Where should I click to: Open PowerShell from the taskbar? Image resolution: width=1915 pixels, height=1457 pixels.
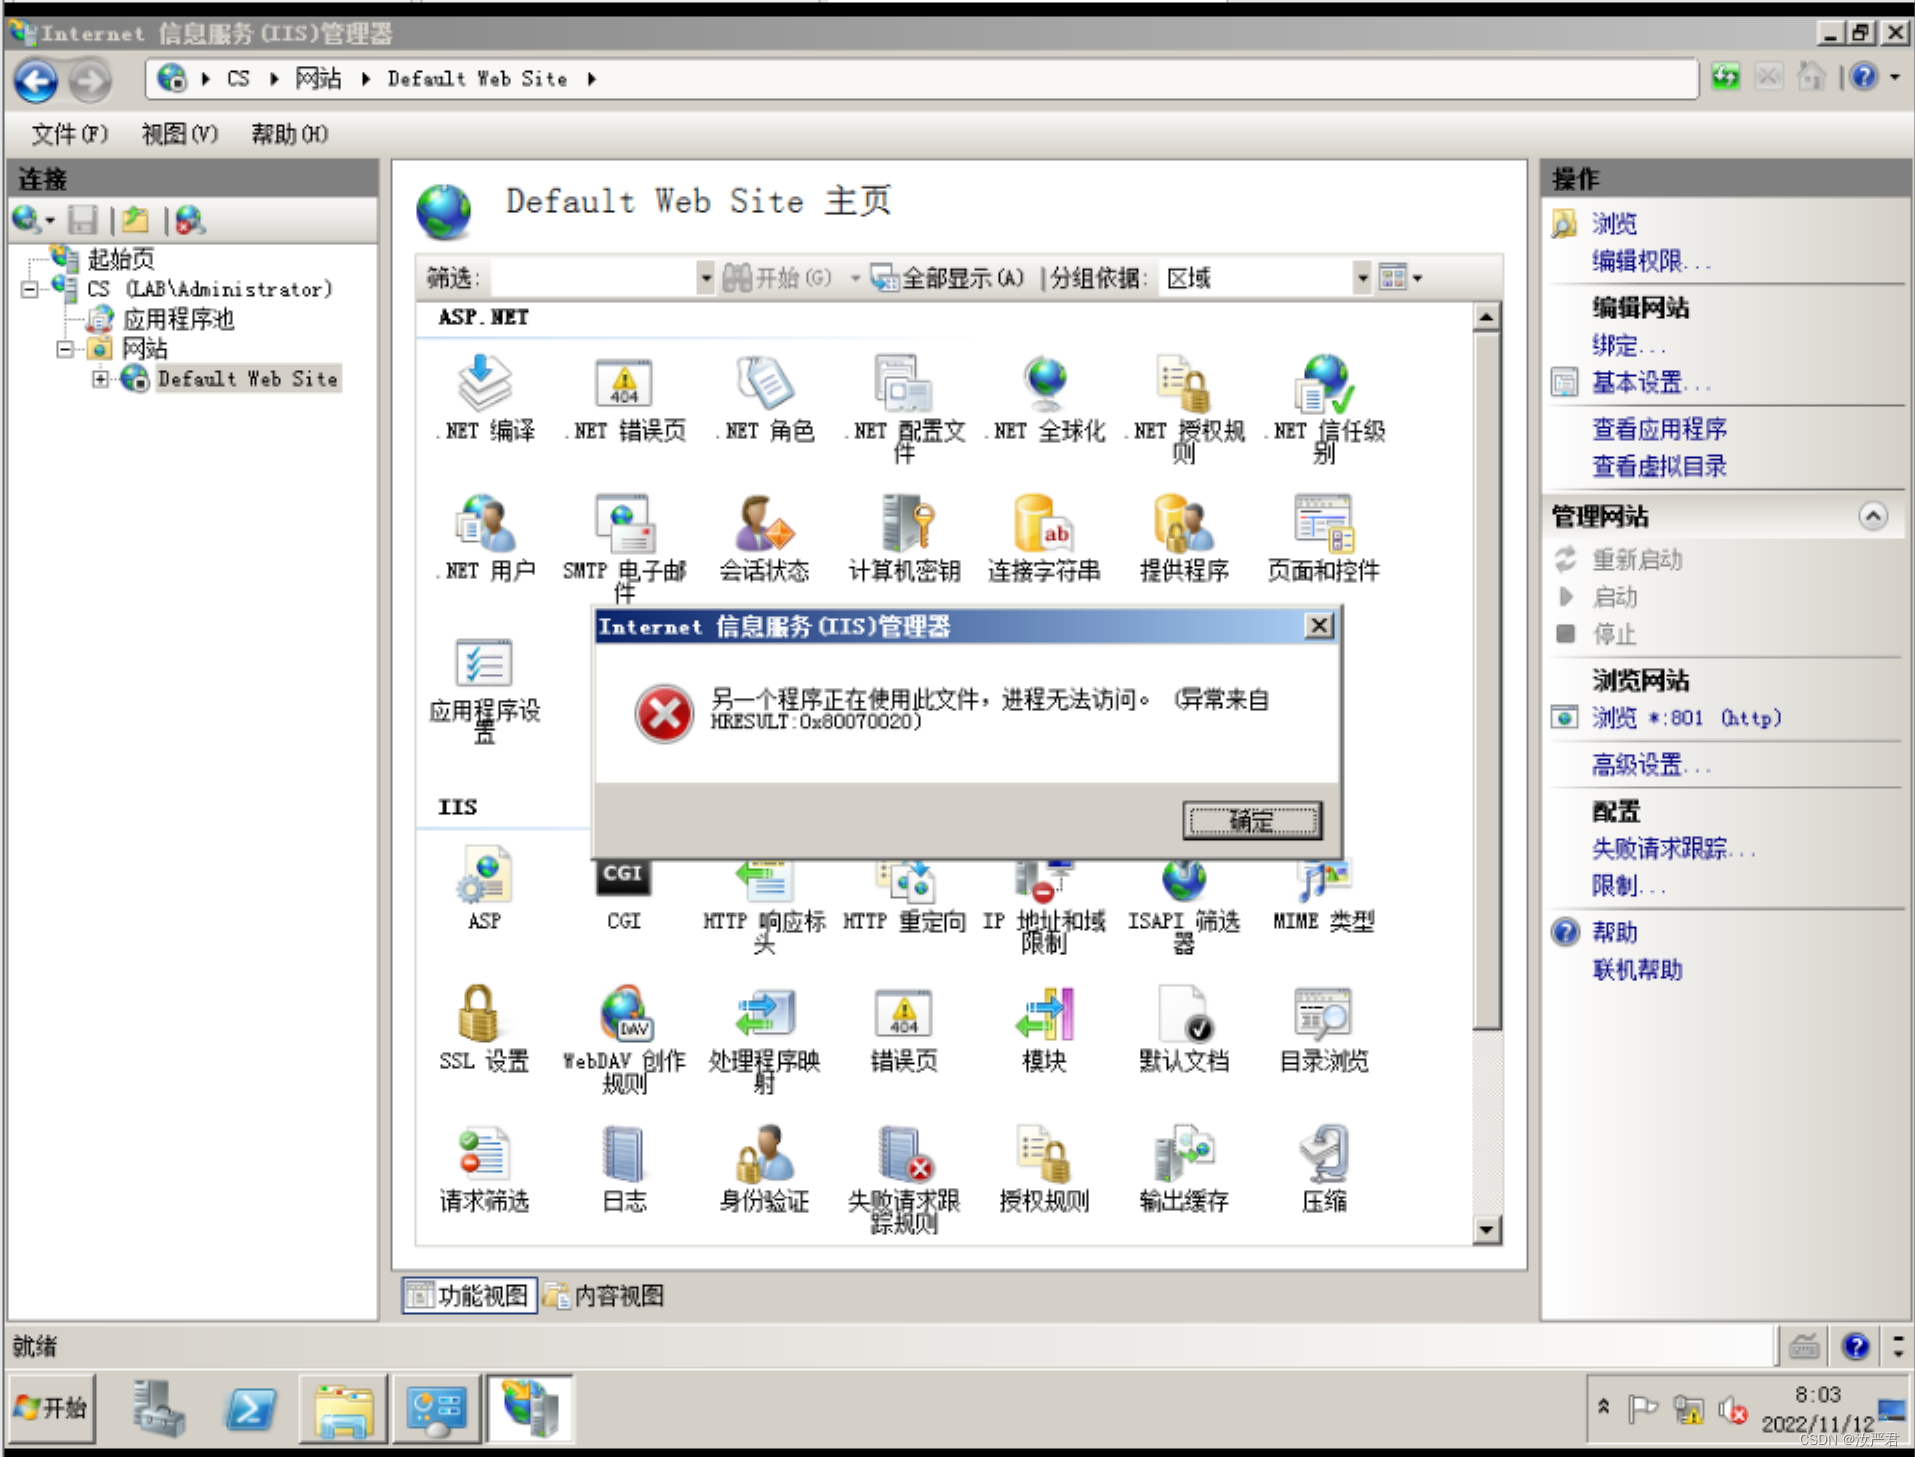(250, 1410)
